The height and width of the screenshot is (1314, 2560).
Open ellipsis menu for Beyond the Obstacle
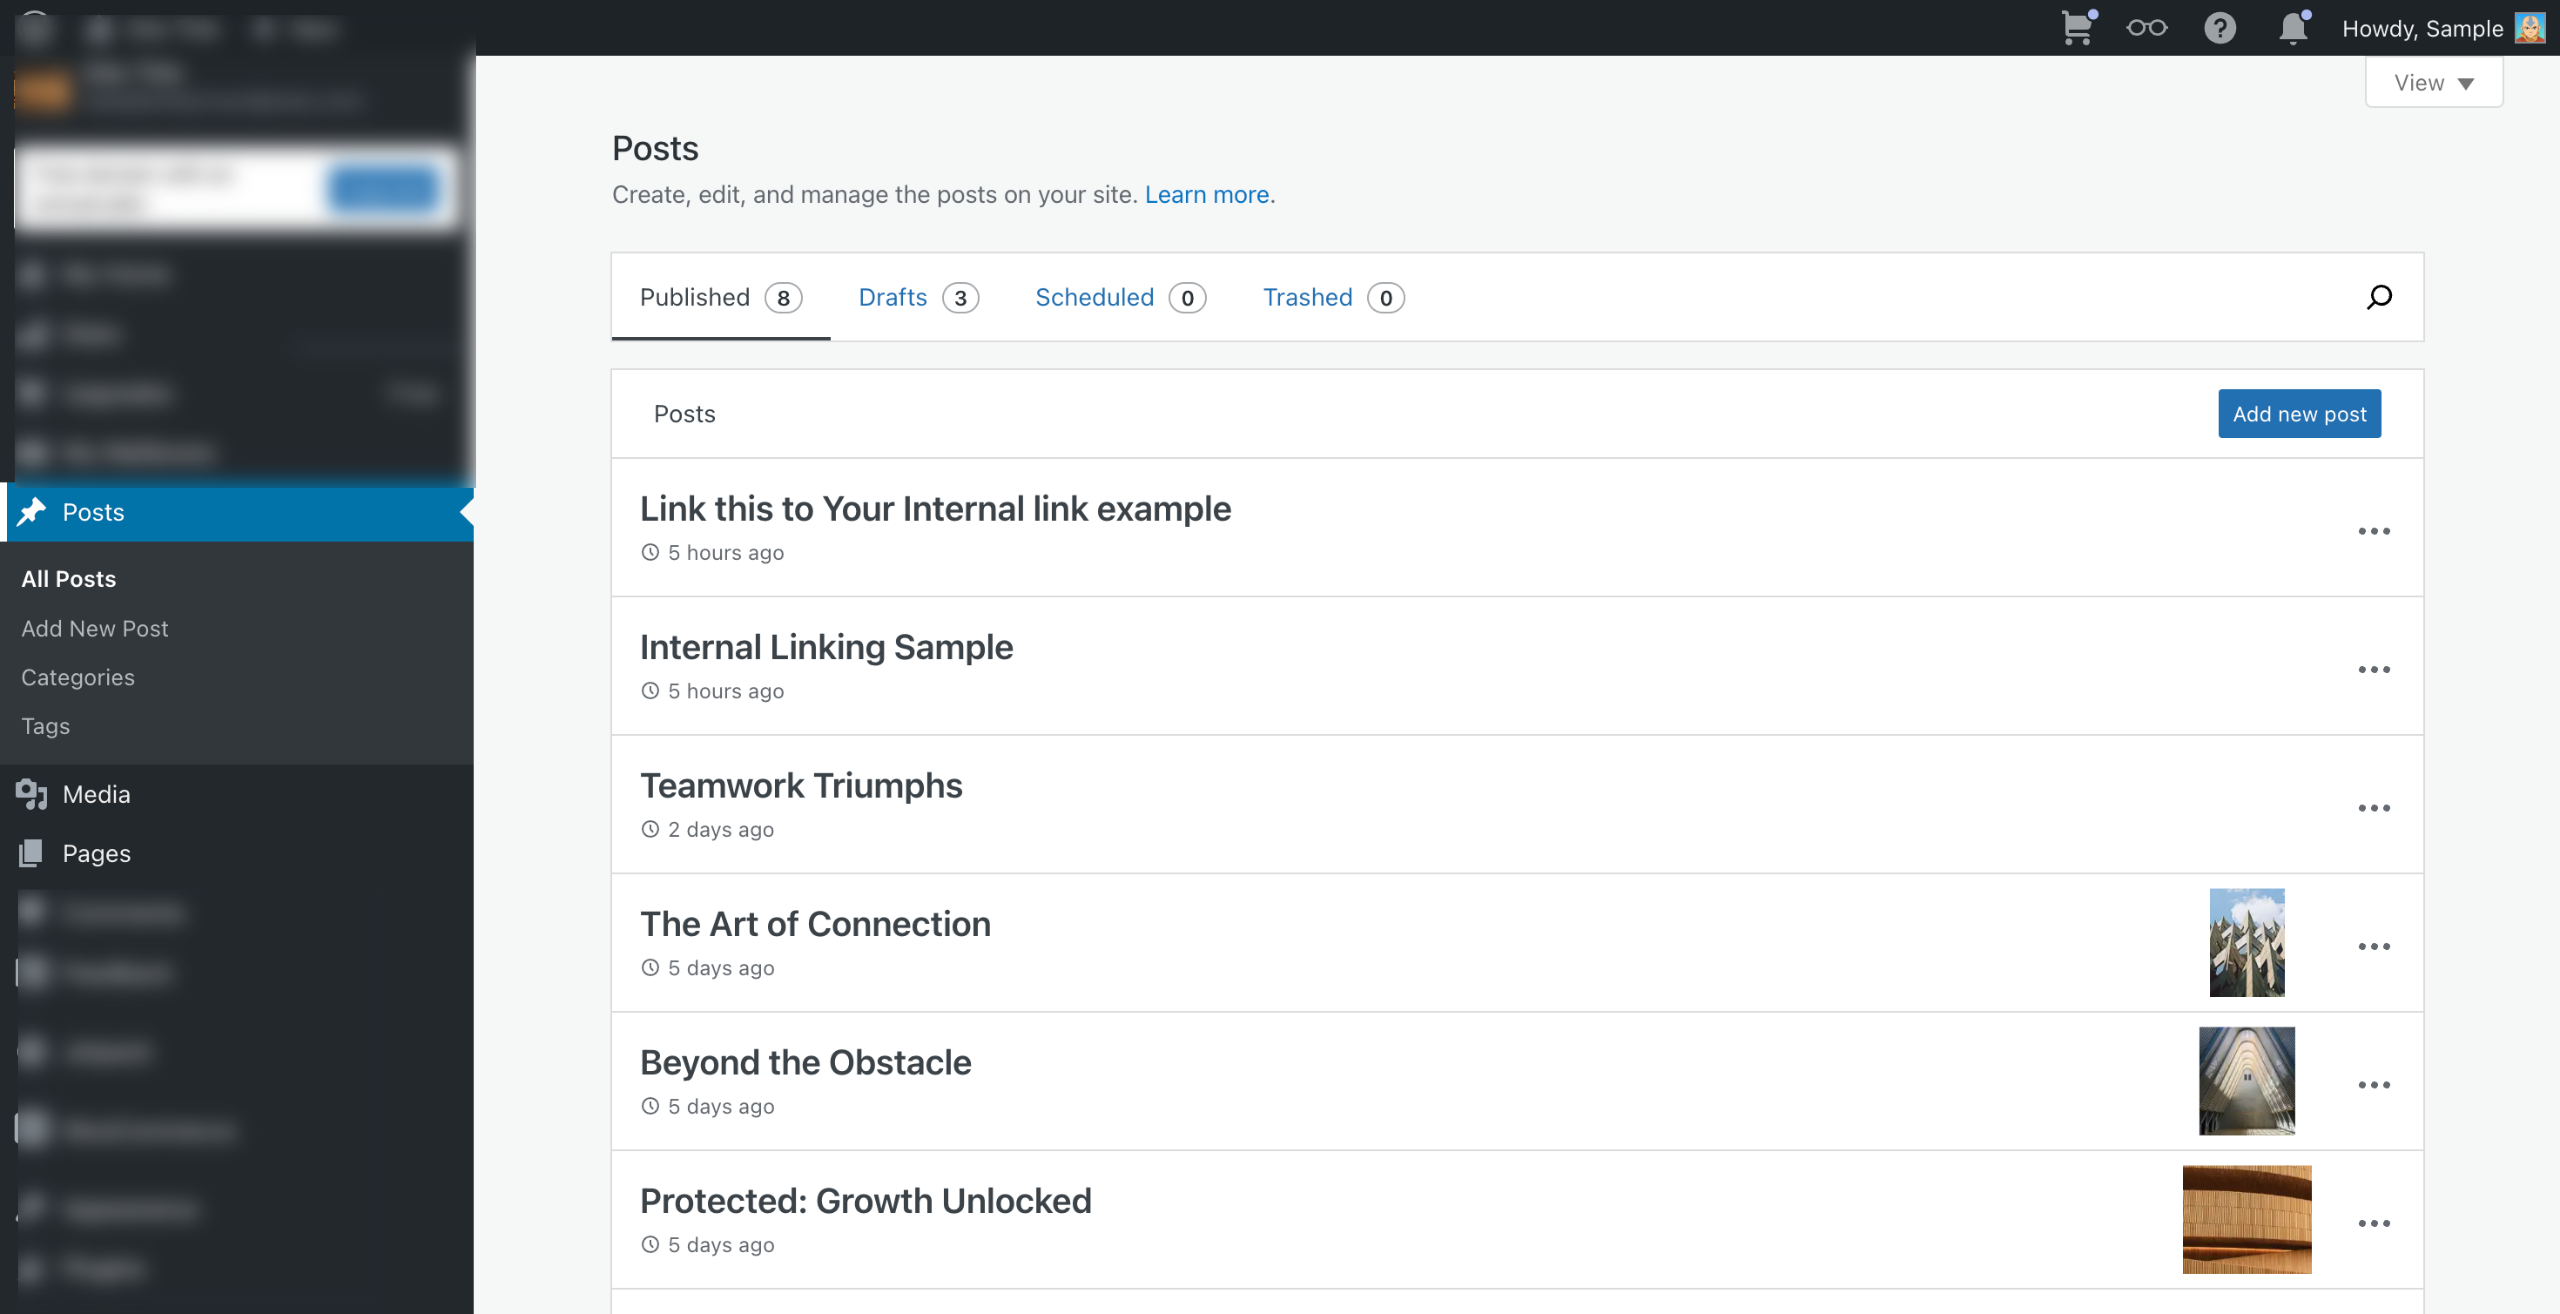2373,1085
